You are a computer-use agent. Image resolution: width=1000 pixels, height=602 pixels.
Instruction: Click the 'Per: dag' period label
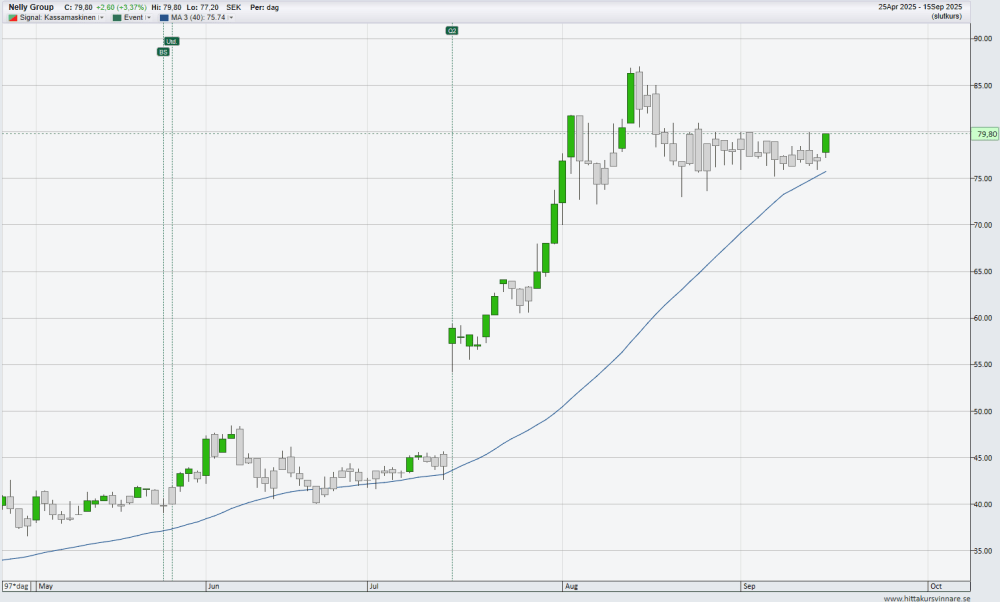coord(264,8)
